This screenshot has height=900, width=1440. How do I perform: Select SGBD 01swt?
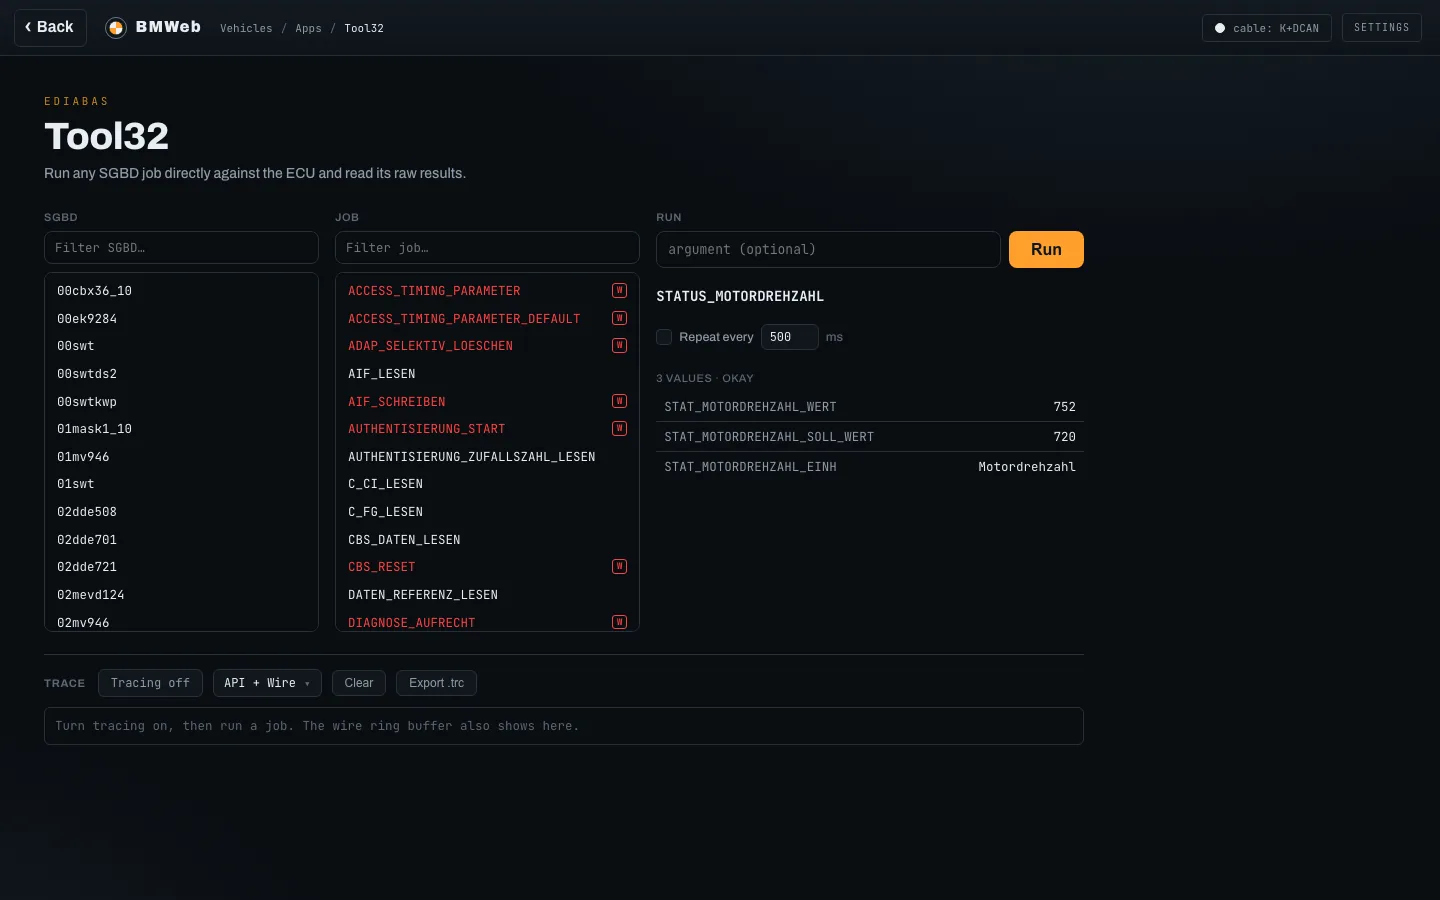pos(181,483)
